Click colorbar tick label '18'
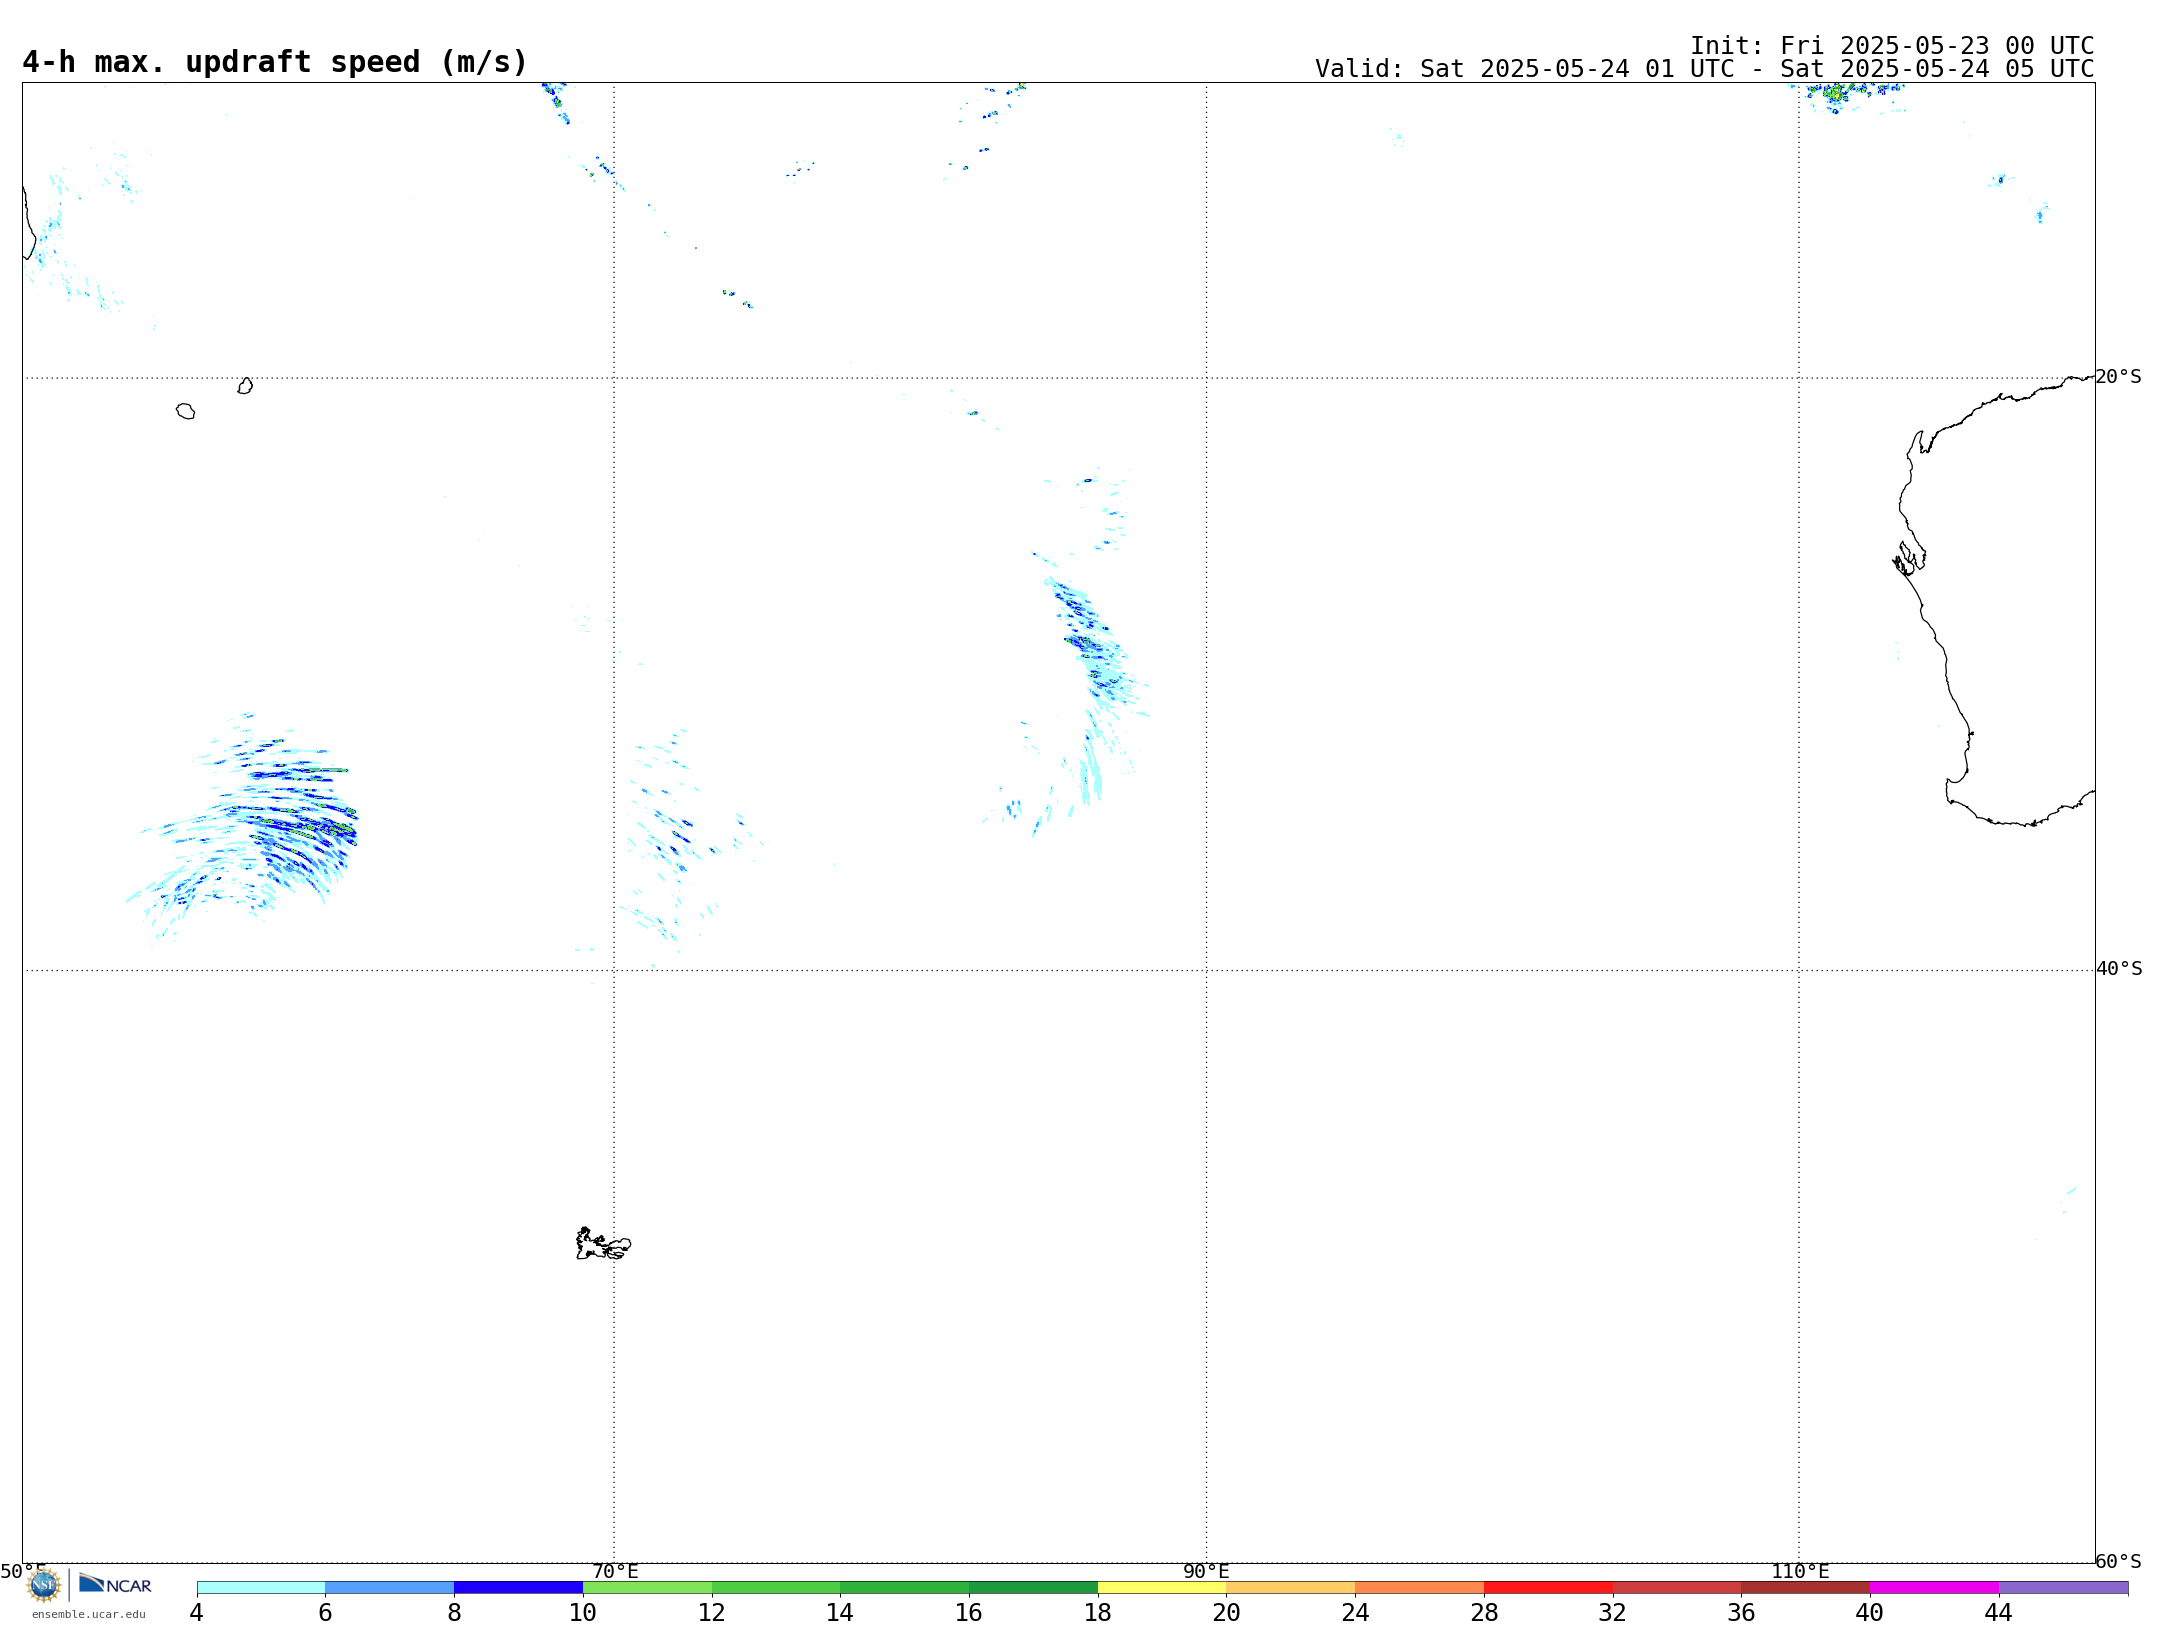Screen dimensions: 2160x1626 click(1098, 1612)
